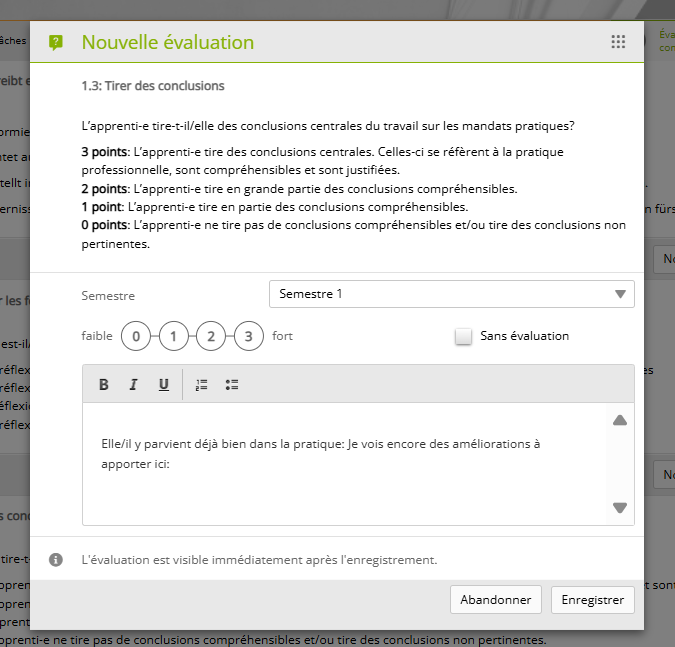The image size is (675, 647).
Task: Select rating 0 (faible)
Action: point(136,336)
